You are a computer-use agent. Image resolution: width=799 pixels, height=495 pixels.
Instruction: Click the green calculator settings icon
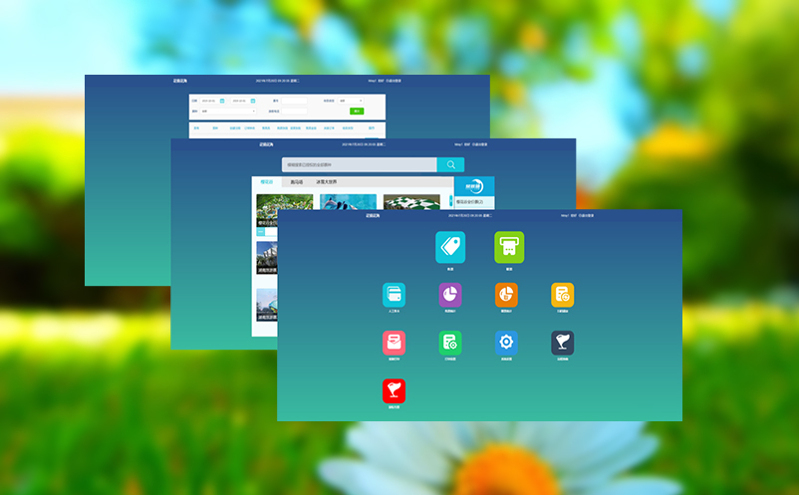pos(450,343)
